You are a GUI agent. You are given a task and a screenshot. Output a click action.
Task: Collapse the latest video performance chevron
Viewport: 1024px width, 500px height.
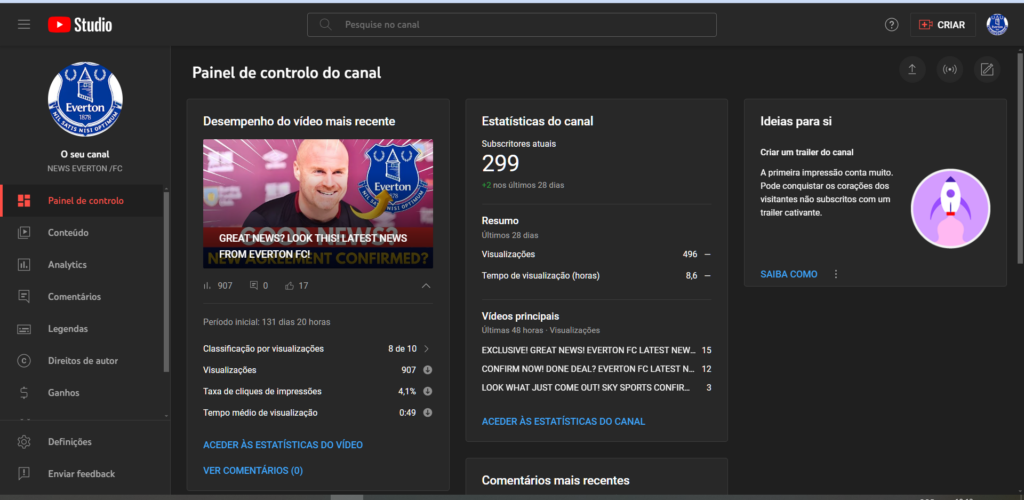tap(426, 286)
